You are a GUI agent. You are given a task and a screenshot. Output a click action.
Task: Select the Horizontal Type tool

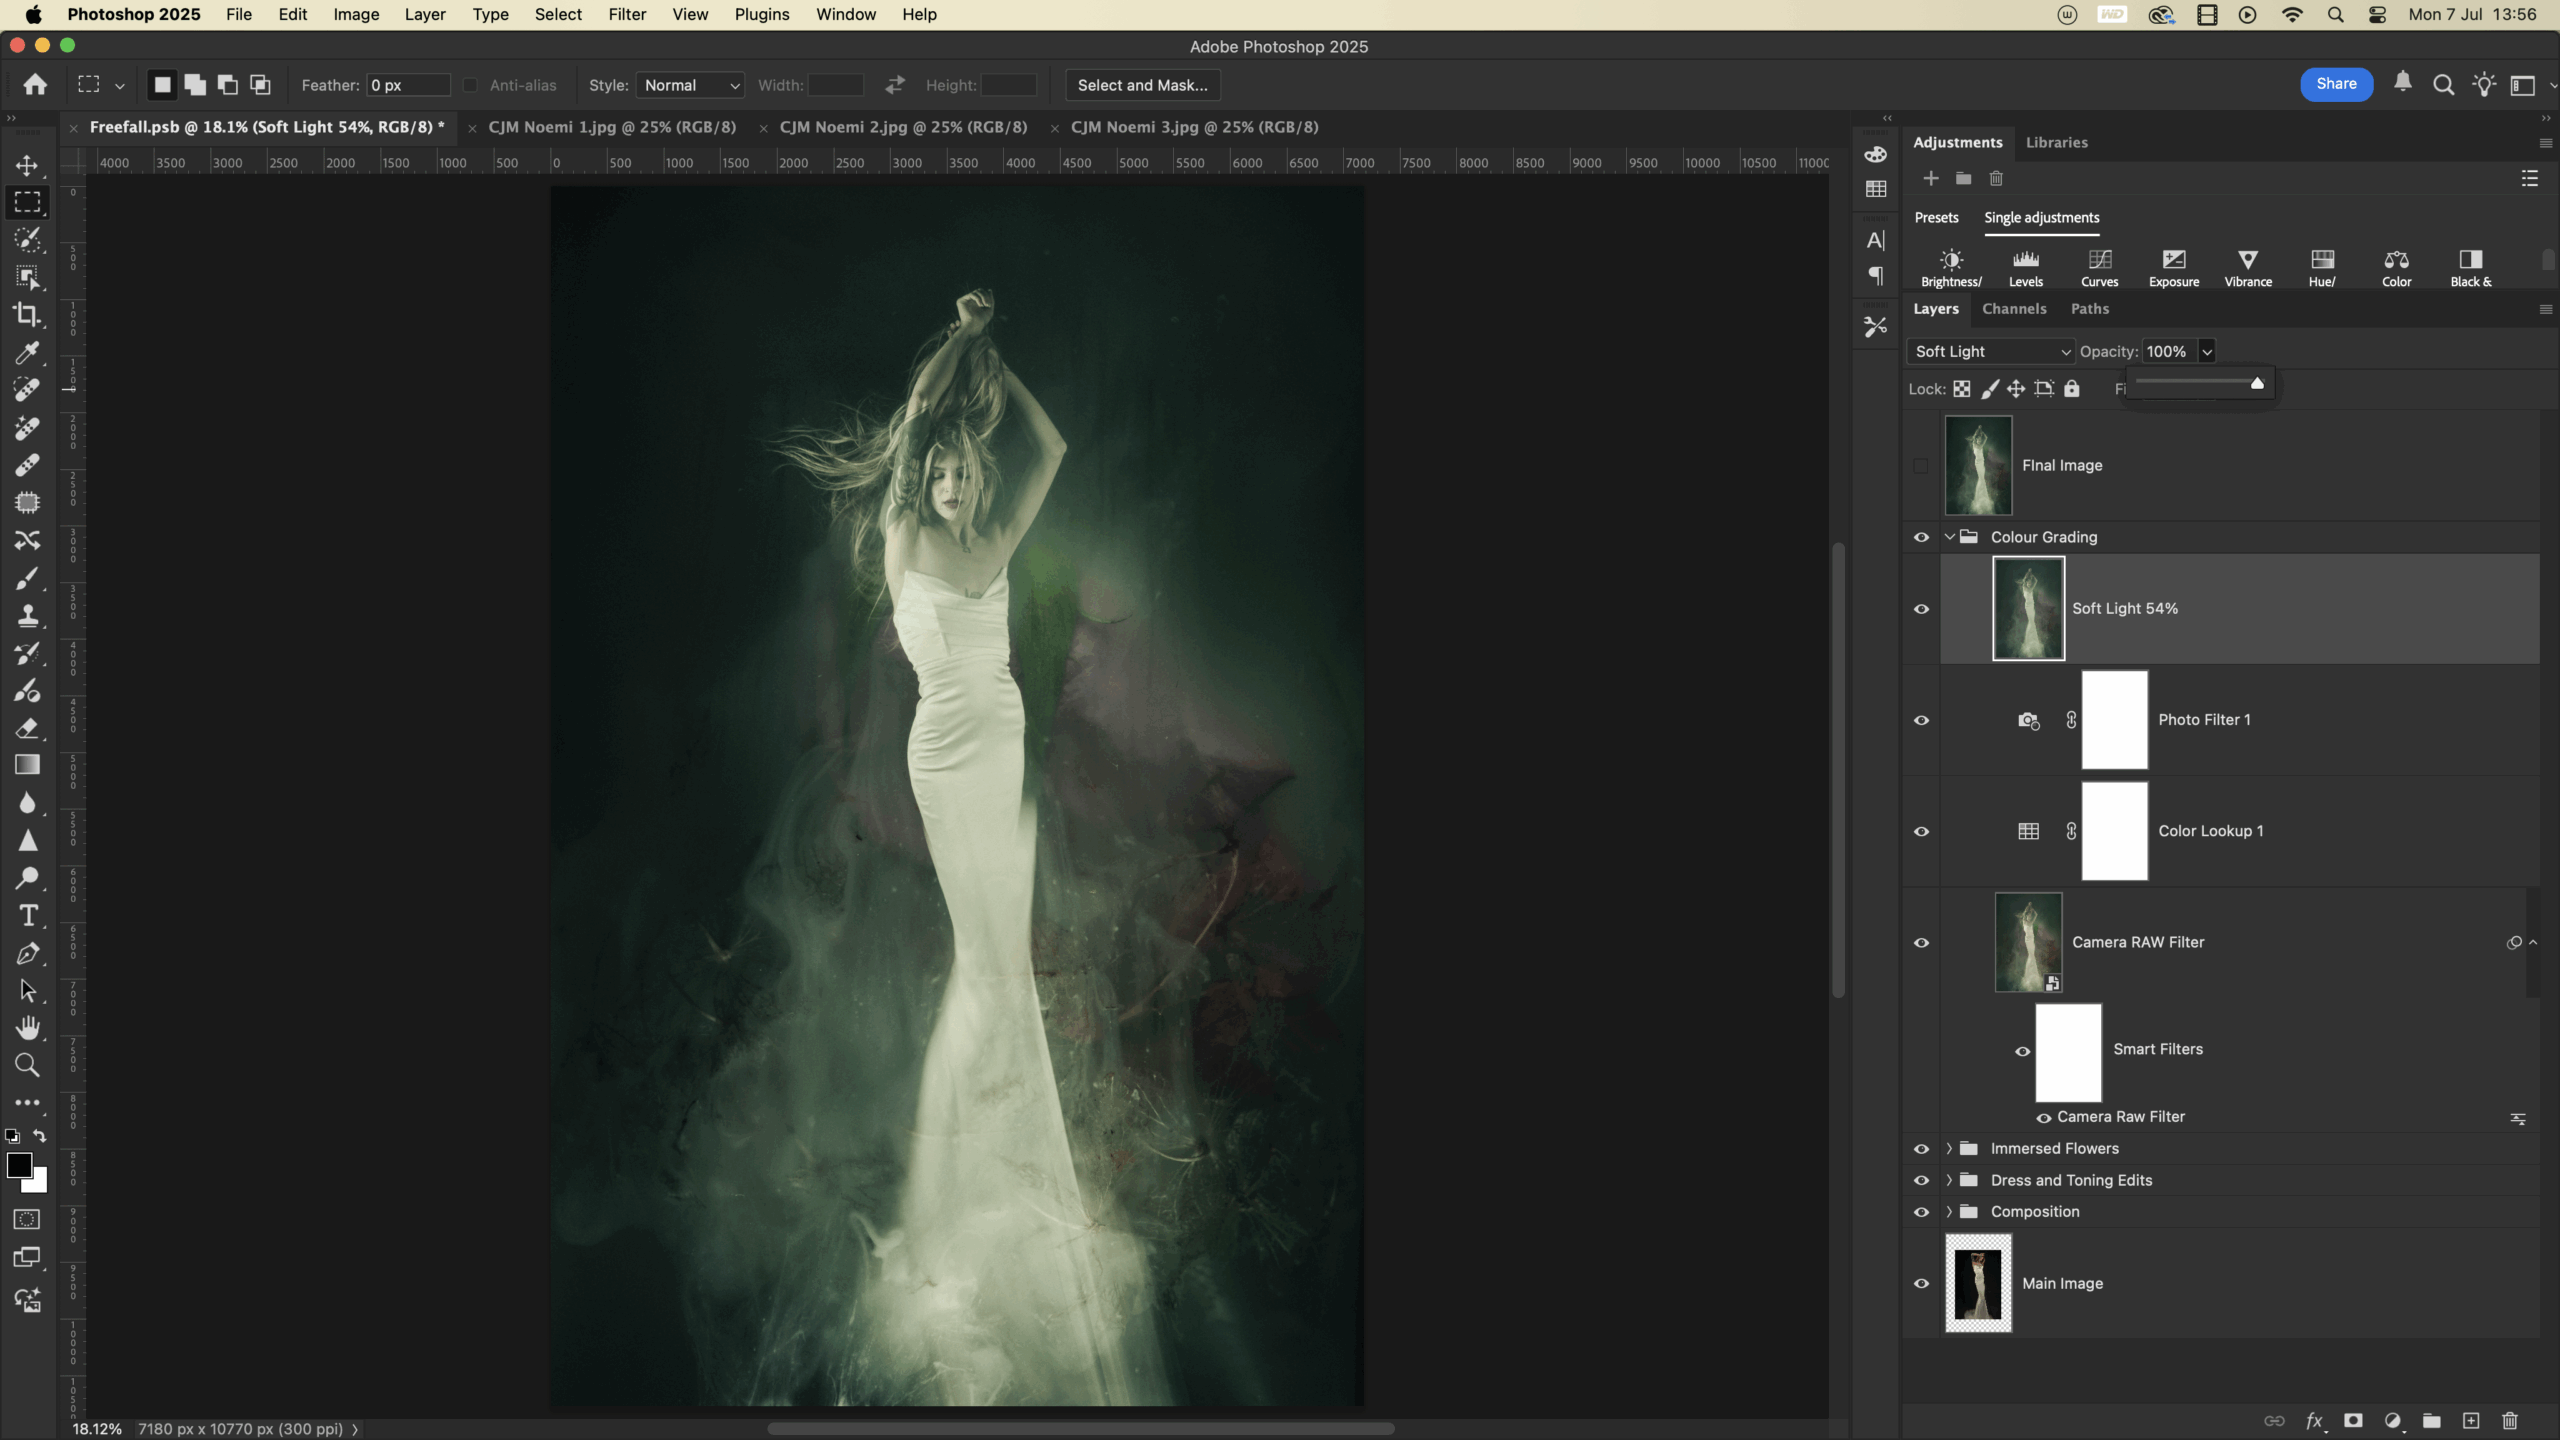tap(27, 916)
